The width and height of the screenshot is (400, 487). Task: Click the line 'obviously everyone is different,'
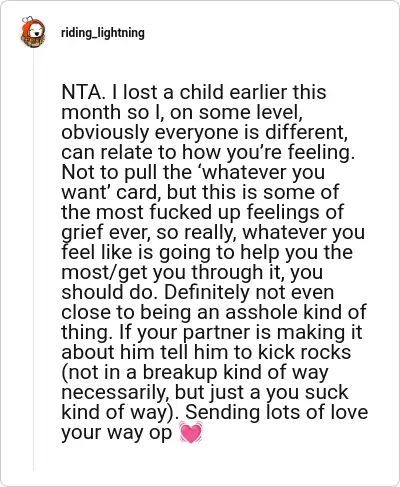coord(205,132)
